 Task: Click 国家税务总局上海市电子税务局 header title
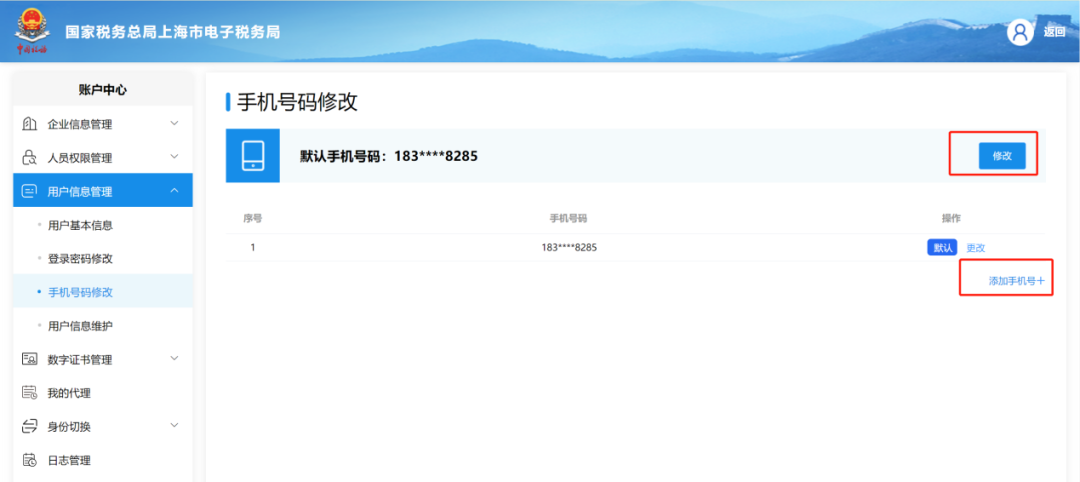pos(172,32)
